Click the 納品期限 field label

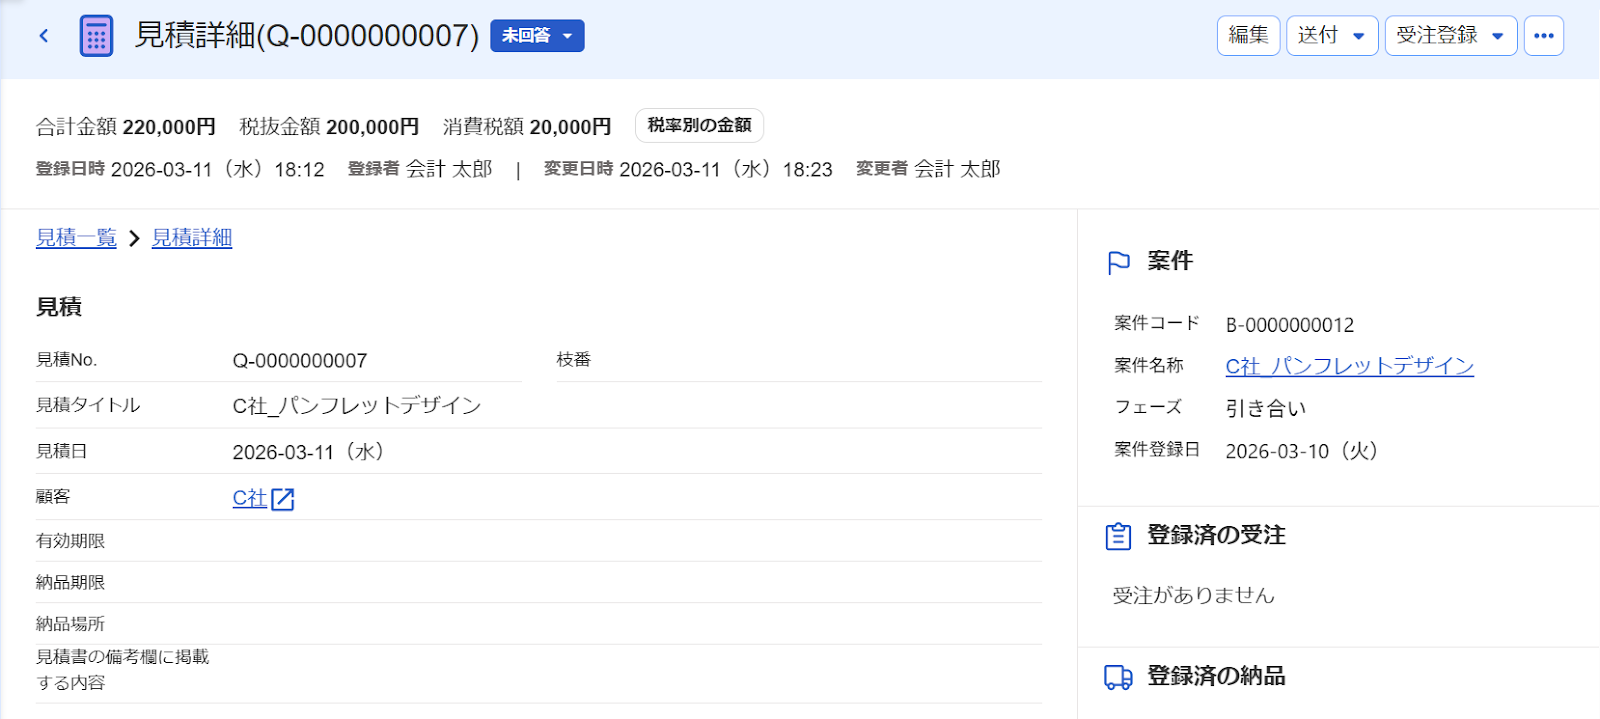click(x=71, y=583)
